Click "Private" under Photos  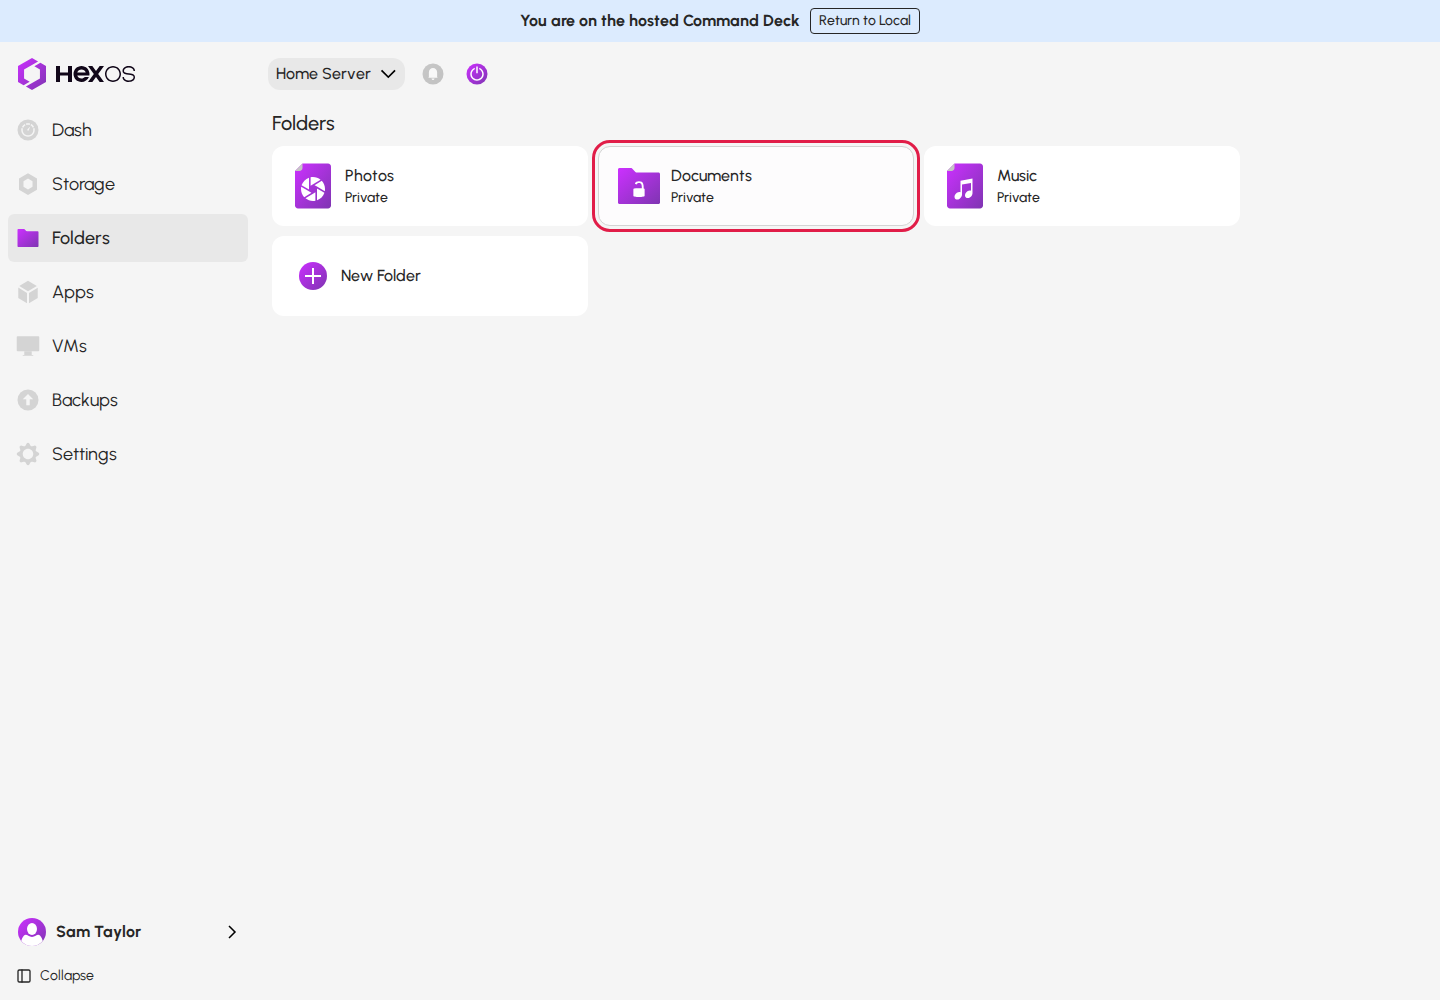[x=366, y=198]
